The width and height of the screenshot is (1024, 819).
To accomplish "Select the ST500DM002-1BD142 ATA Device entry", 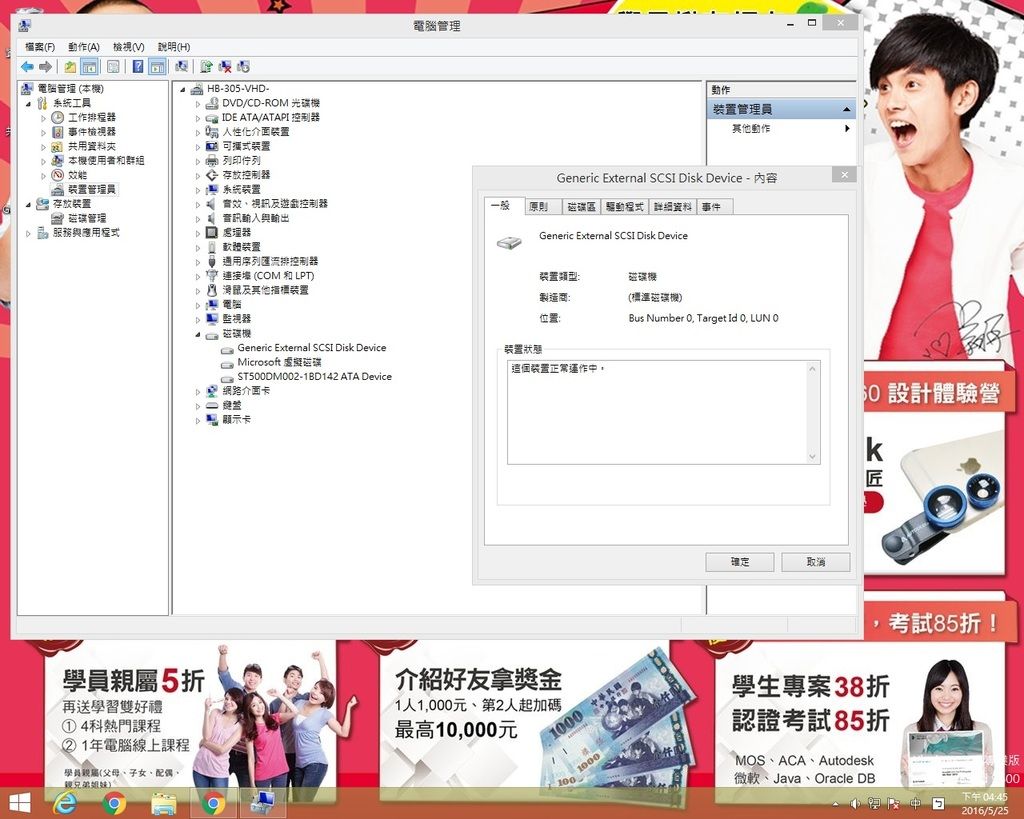I will pyautogui.click(x=314, y=377).
